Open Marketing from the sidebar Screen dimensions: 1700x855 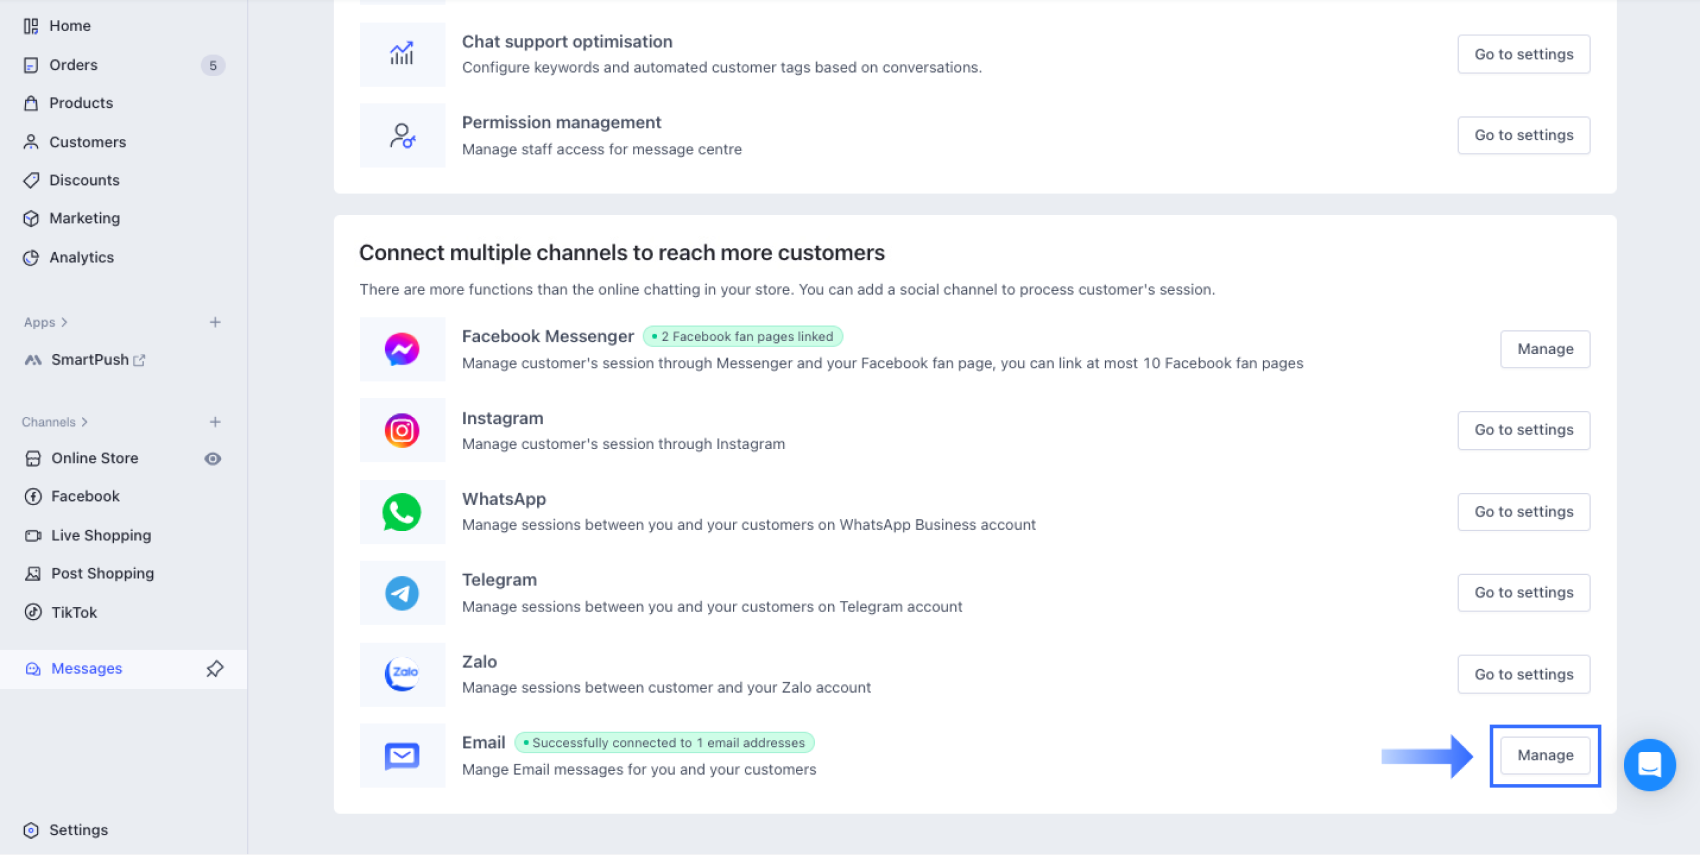(85, 218)
